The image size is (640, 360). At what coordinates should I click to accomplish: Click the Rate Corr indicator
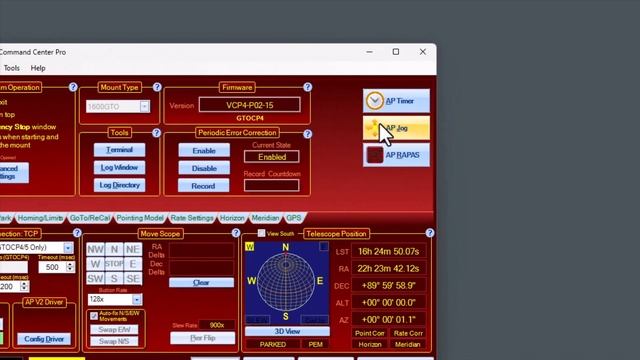pos(408,333)
